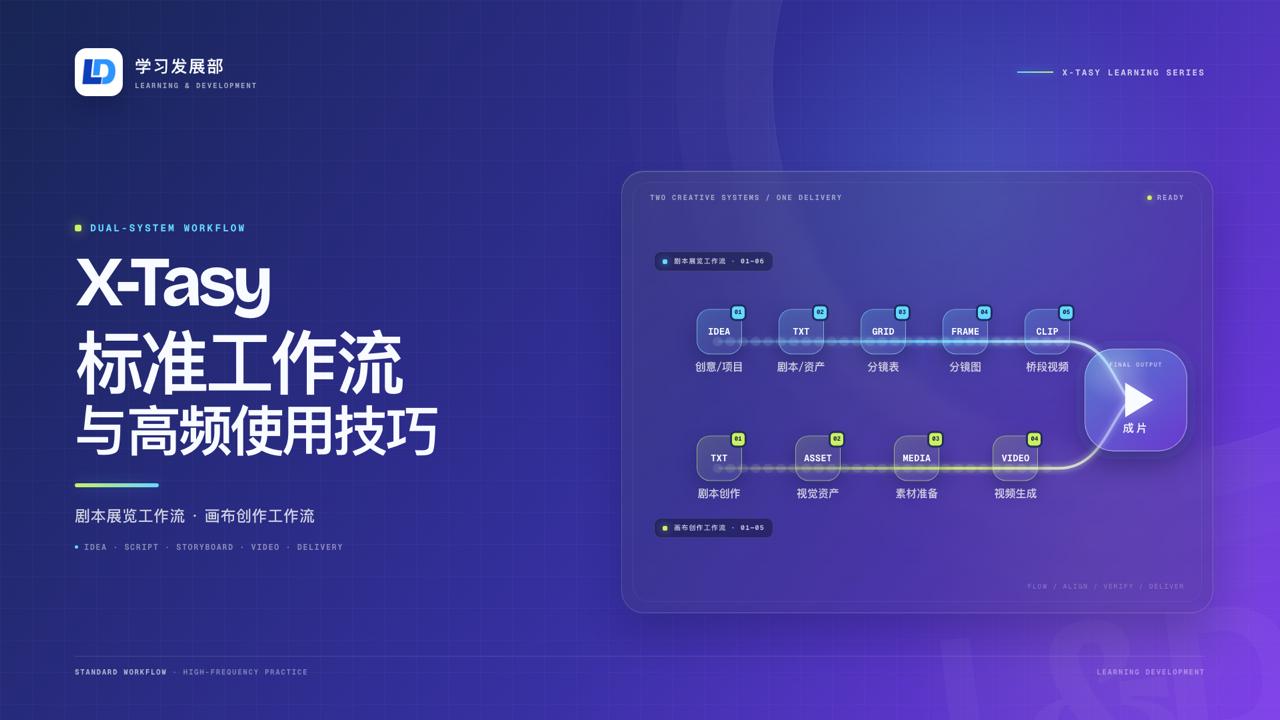Select the MEDIA node tile
1280x720 pixels.
click(x=916, y=458)
